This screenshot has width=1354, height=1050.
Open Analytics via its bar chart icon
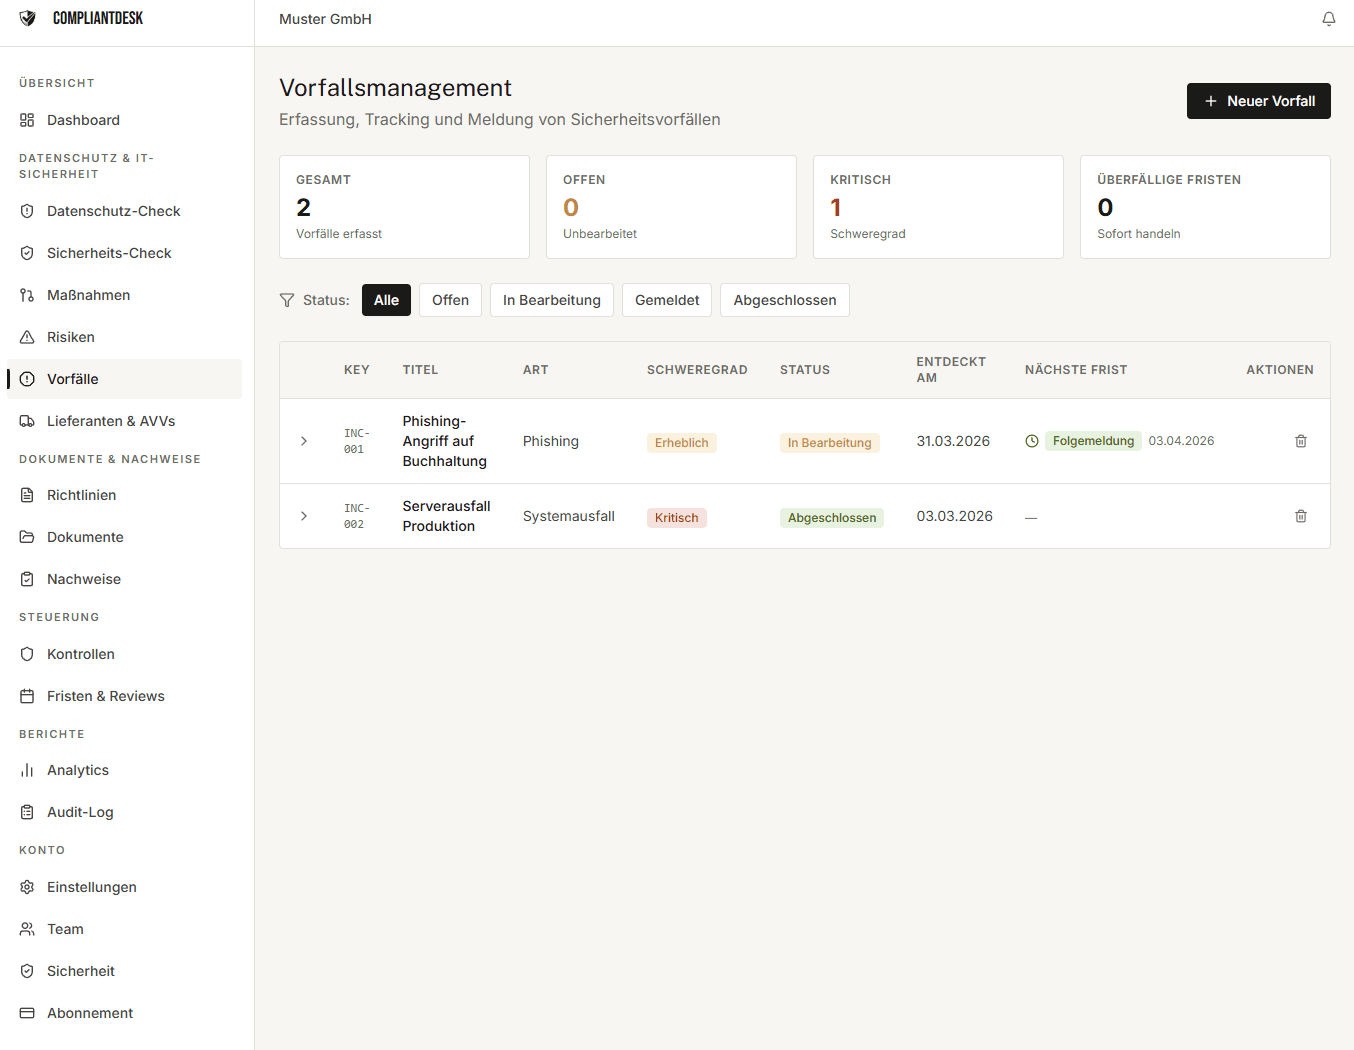[x=27, y=770]
